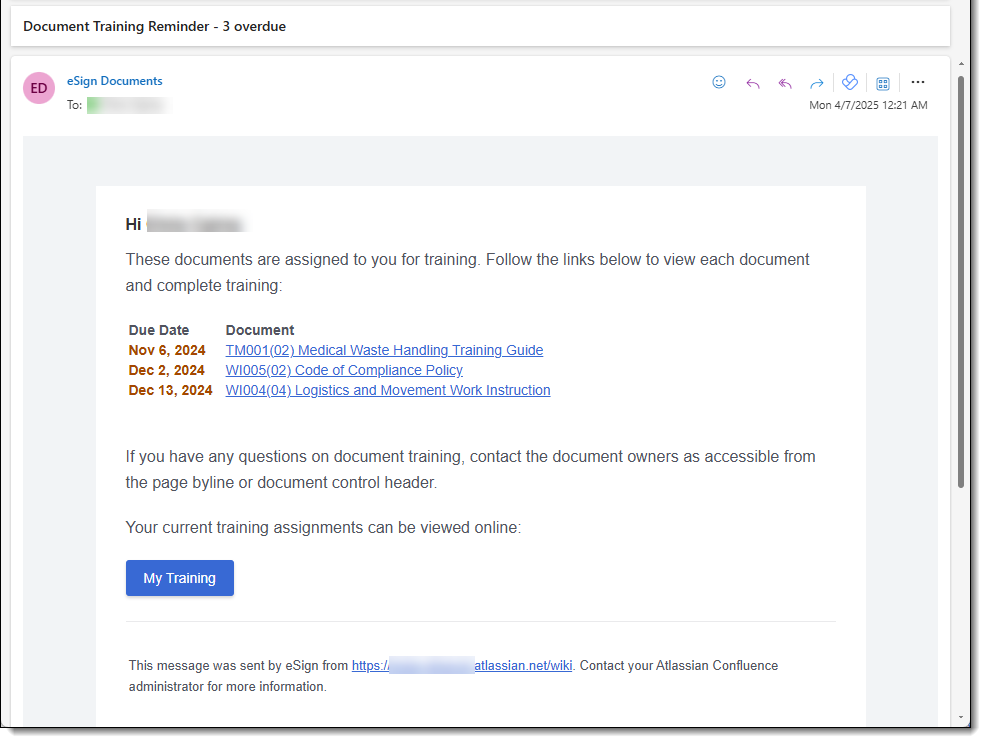Click the My Training button
985x743 pixels.
tap(180, 578)
